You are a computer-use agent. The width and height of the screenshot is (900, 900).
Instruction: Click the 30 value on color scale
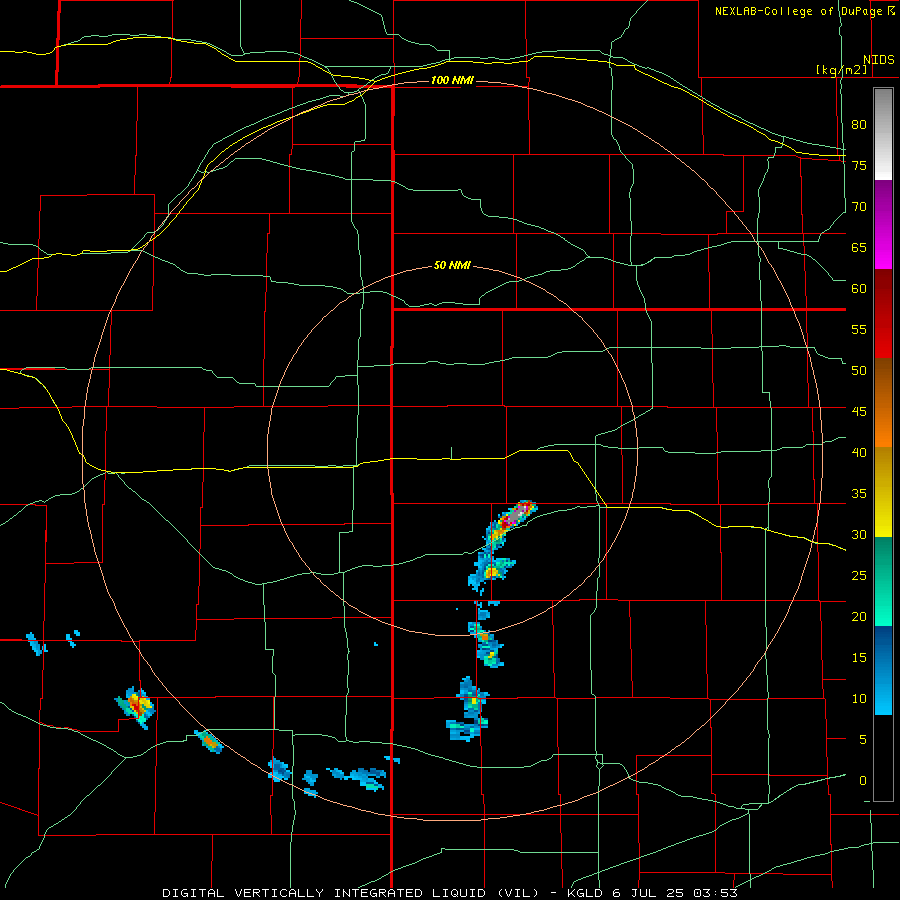(859, 535)
